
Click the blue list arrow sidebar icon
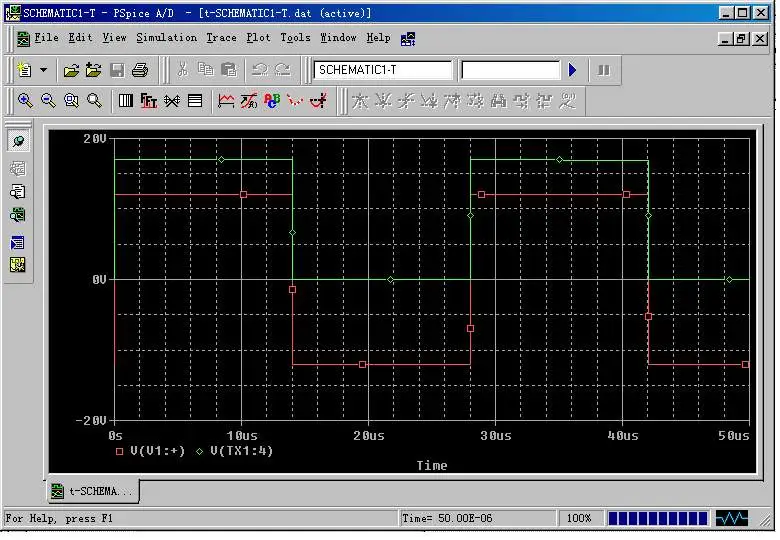coord(17,243)
